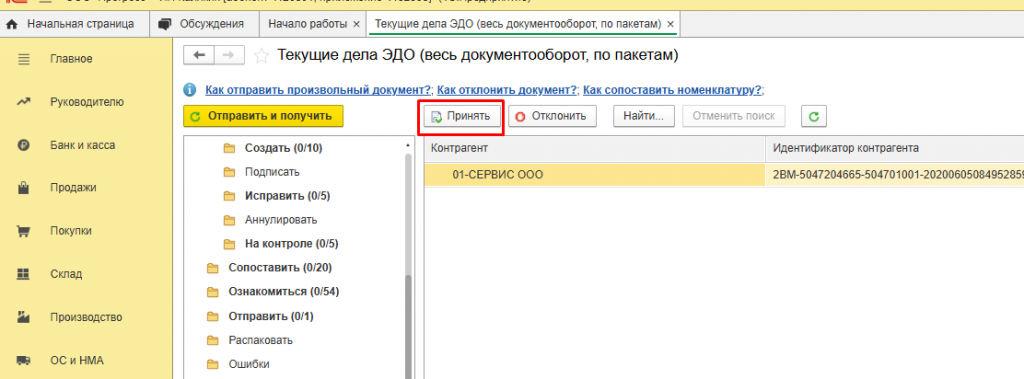Viewport: 1024px width, 379px height.
Task: Select the На контроле (0/5) folder
Action: pos(291,244)
